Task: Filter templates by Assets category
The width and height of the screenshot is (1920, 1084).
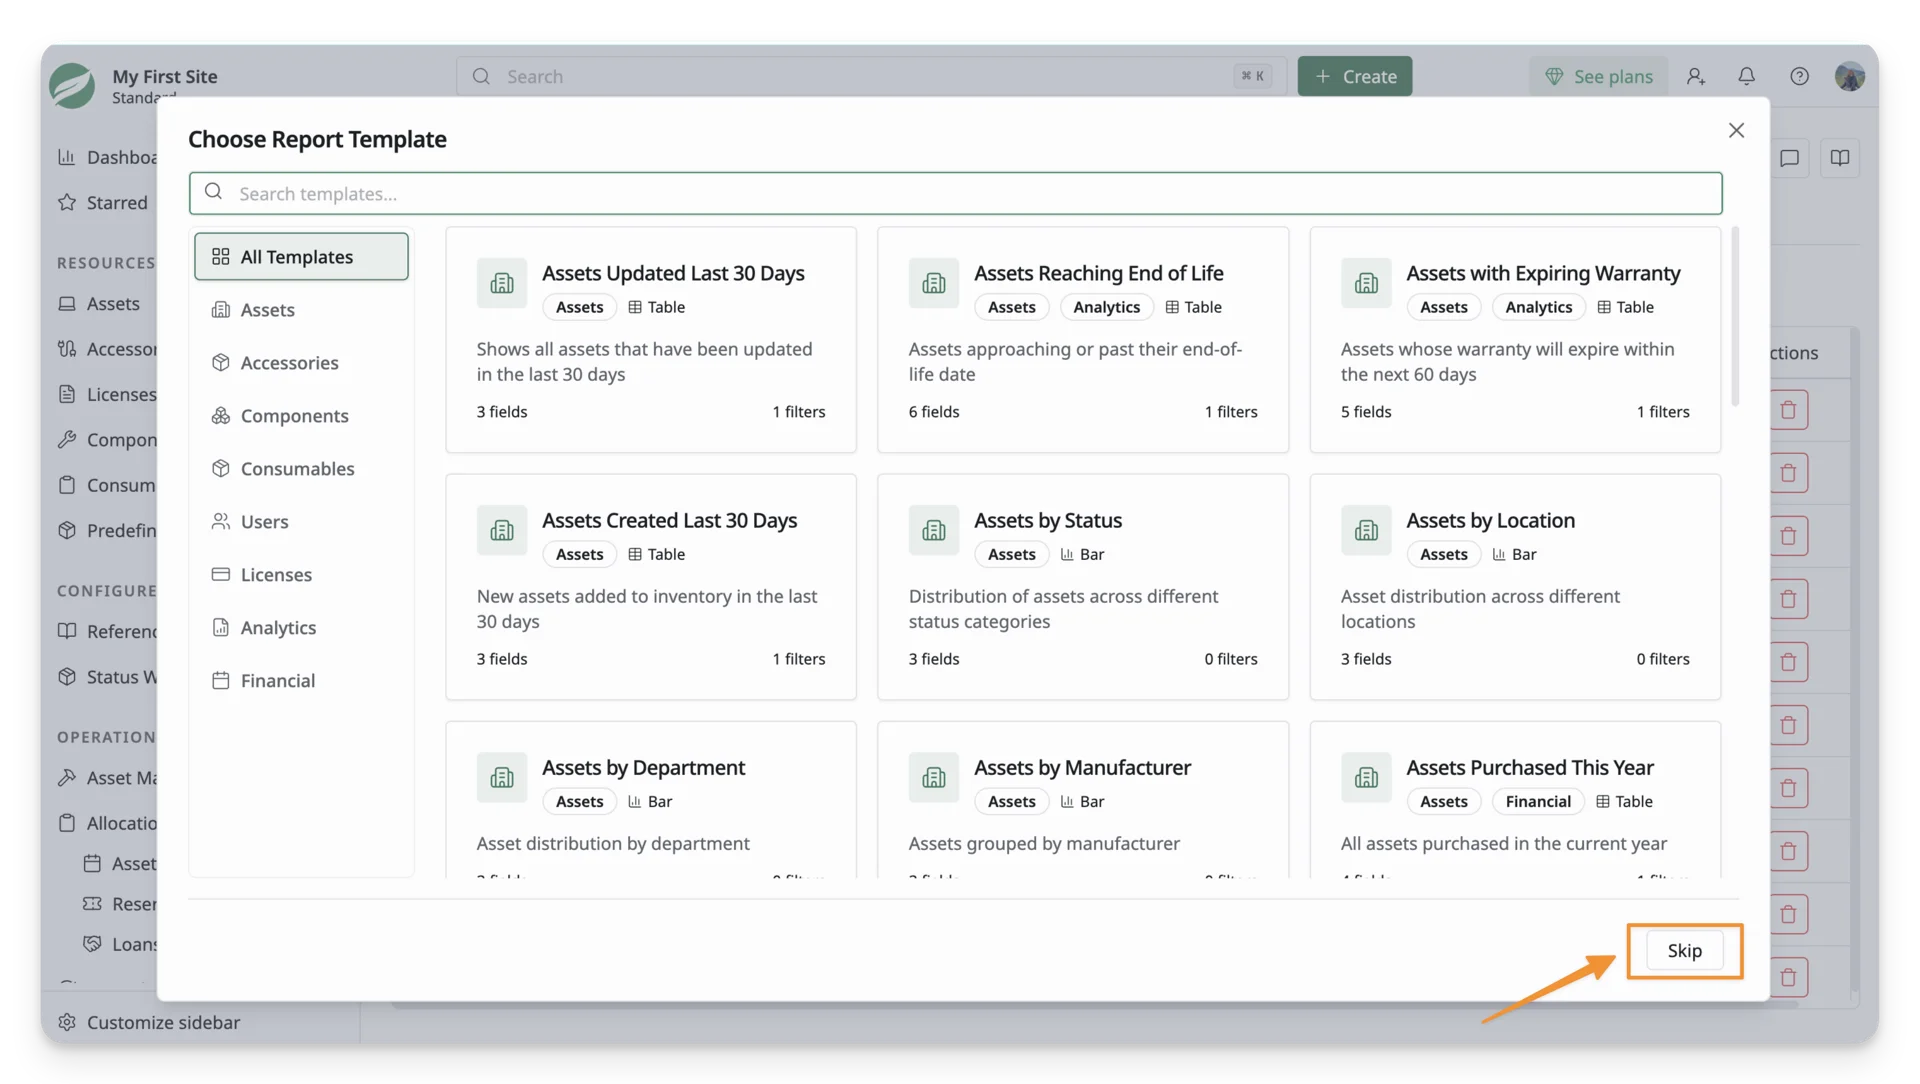Action: (x=301, y=309)
